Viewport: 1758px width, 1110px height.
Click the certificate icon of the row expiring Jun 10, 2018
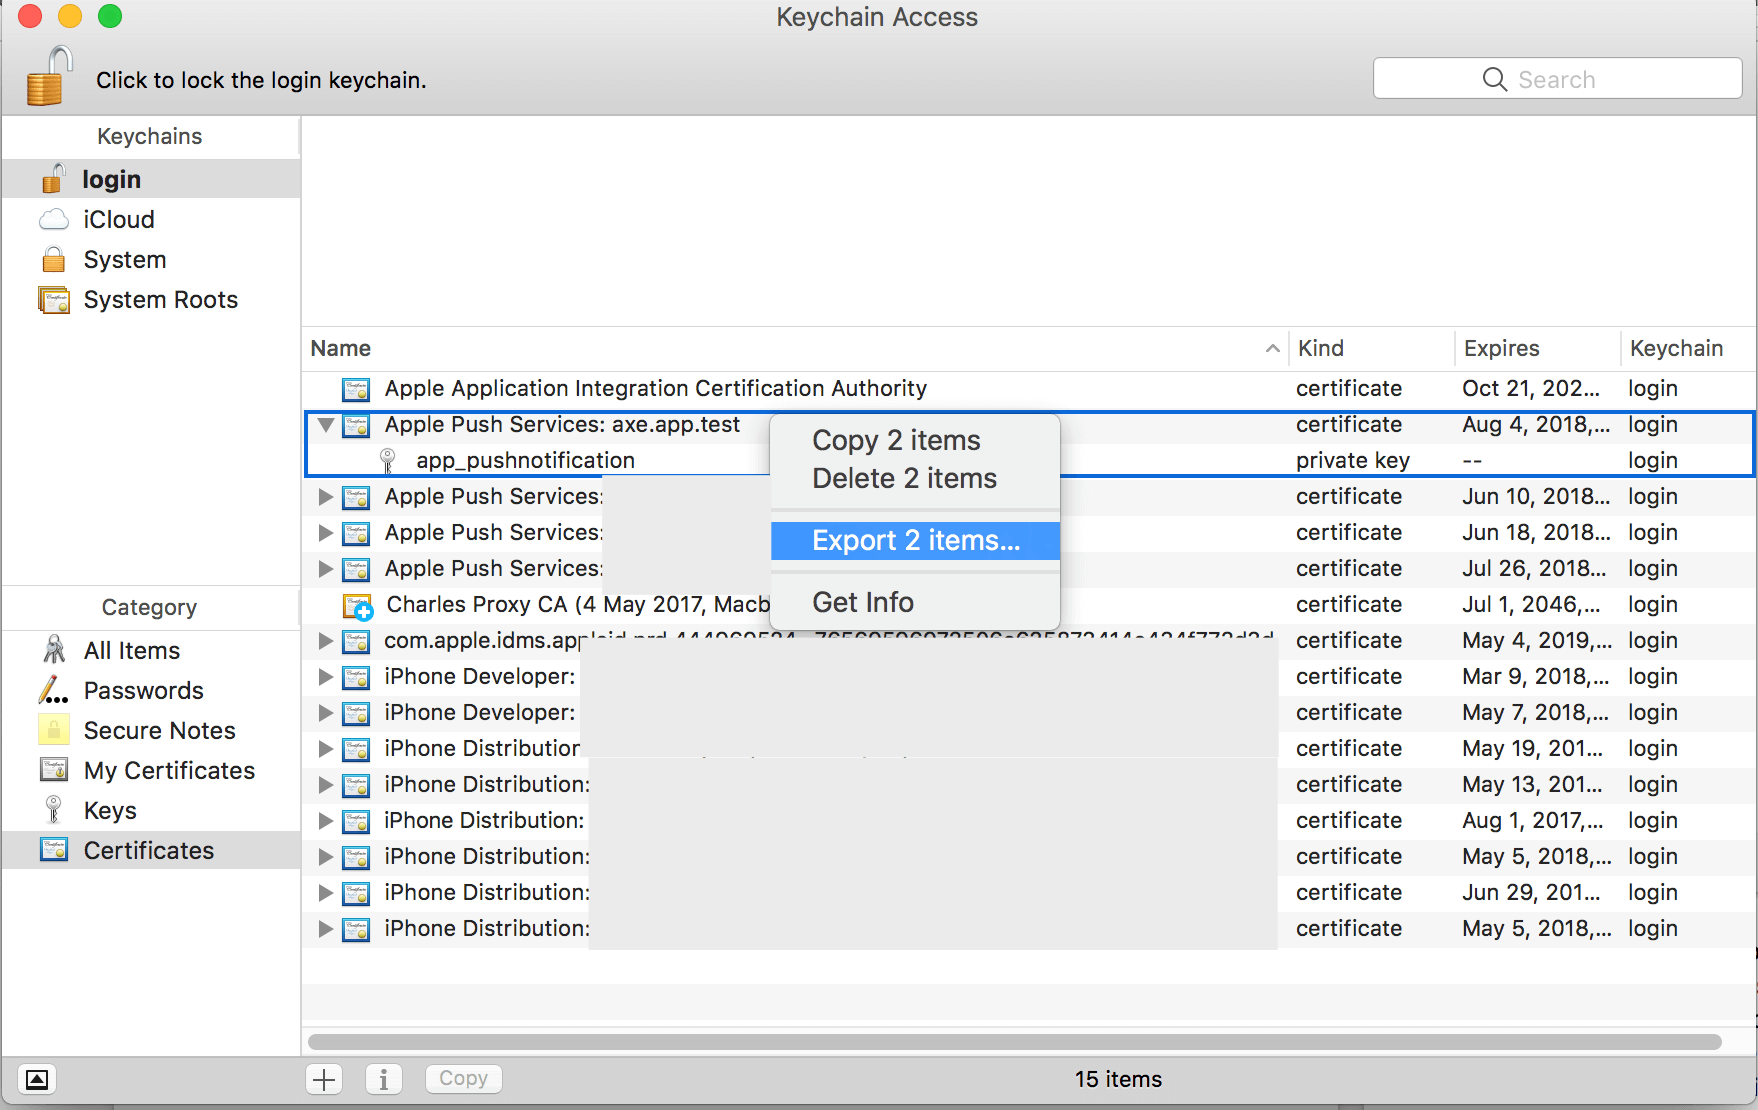tap(356, 497)
